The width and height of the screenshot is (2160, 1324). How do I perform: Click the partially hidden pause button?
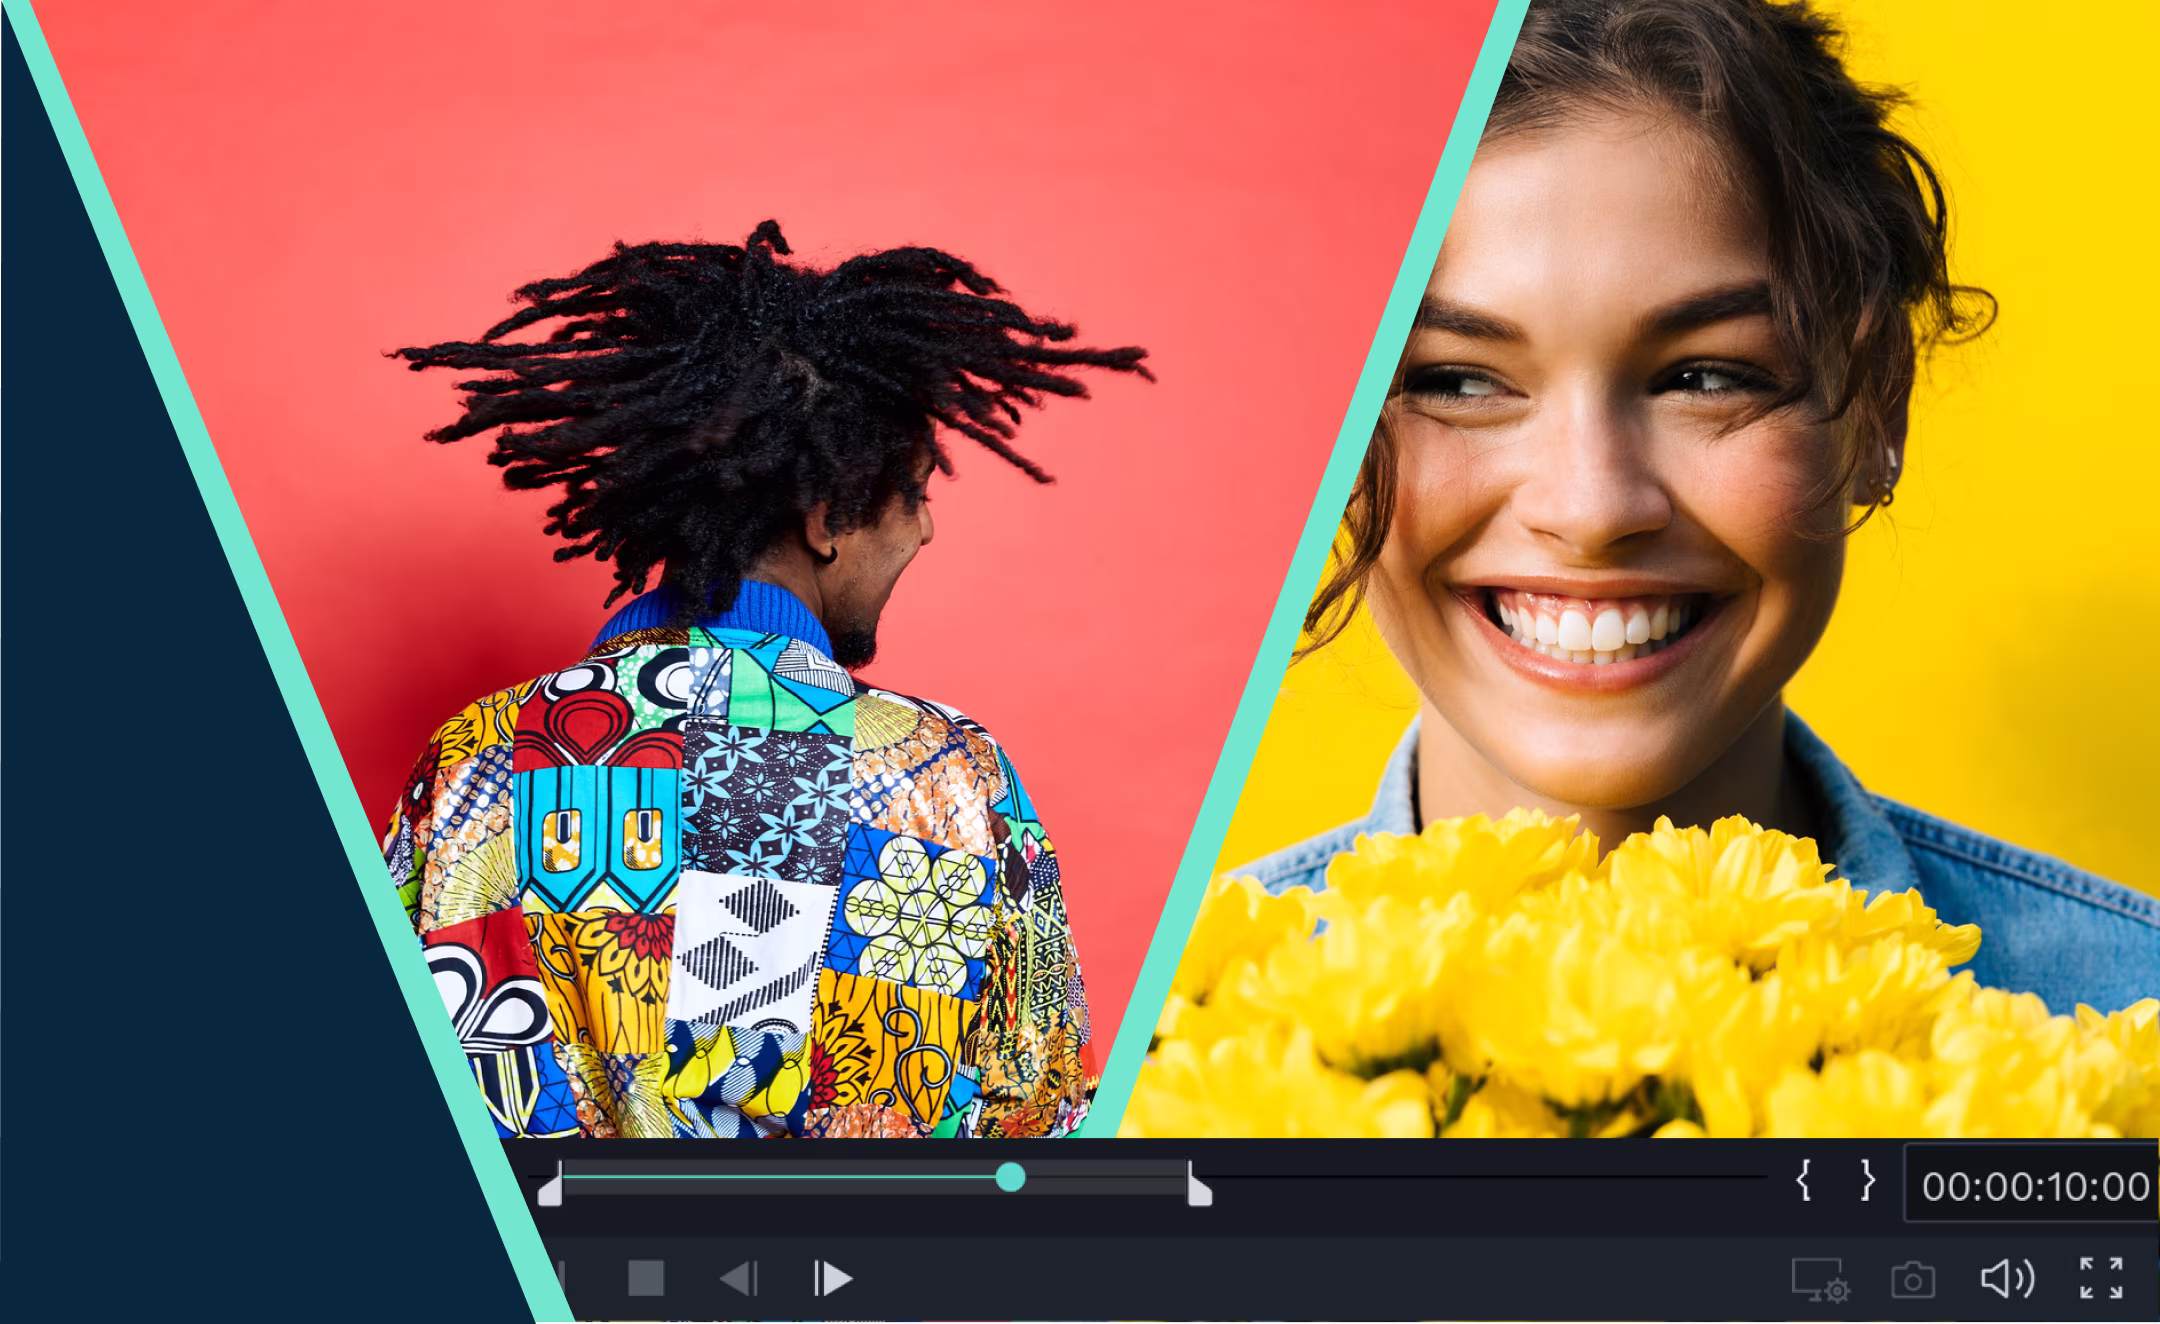pyautogui.click(x=561, y=1277)
